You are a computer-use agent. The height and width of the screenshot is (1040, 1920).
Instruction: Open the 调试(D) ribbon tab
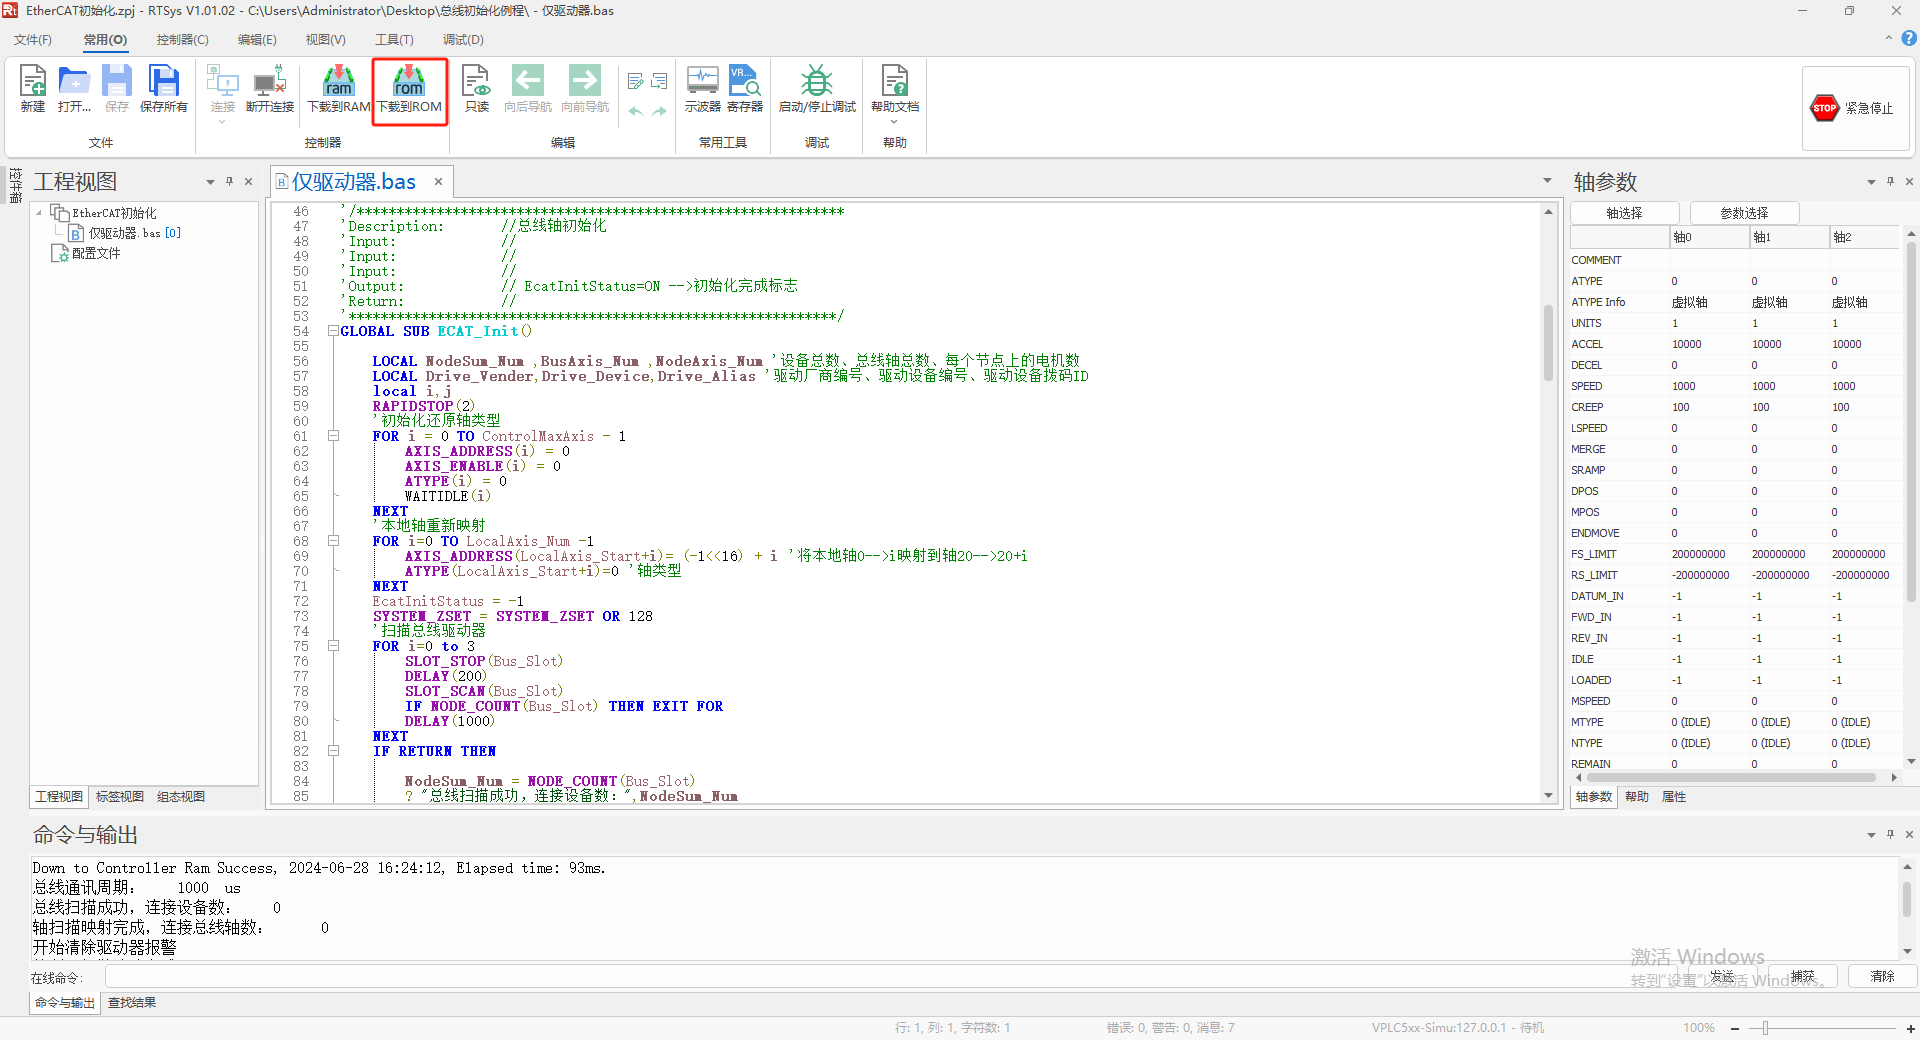pyautogui.click(x=463, y=40)
